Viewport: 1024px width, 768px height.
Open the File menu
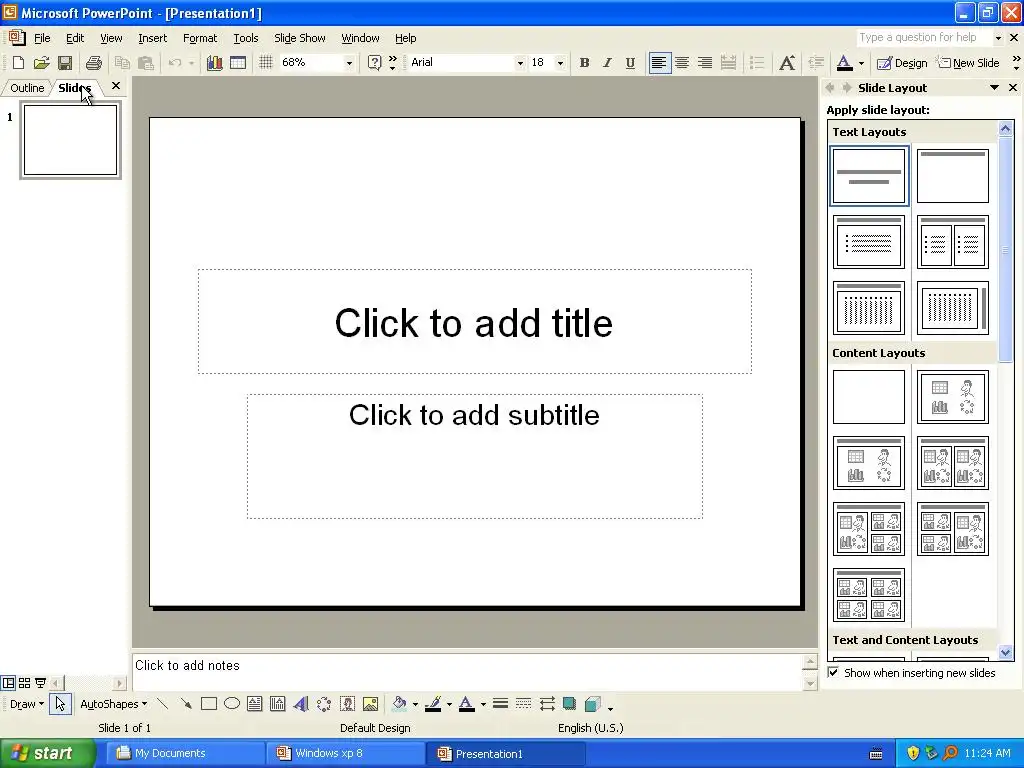point(42,38)
